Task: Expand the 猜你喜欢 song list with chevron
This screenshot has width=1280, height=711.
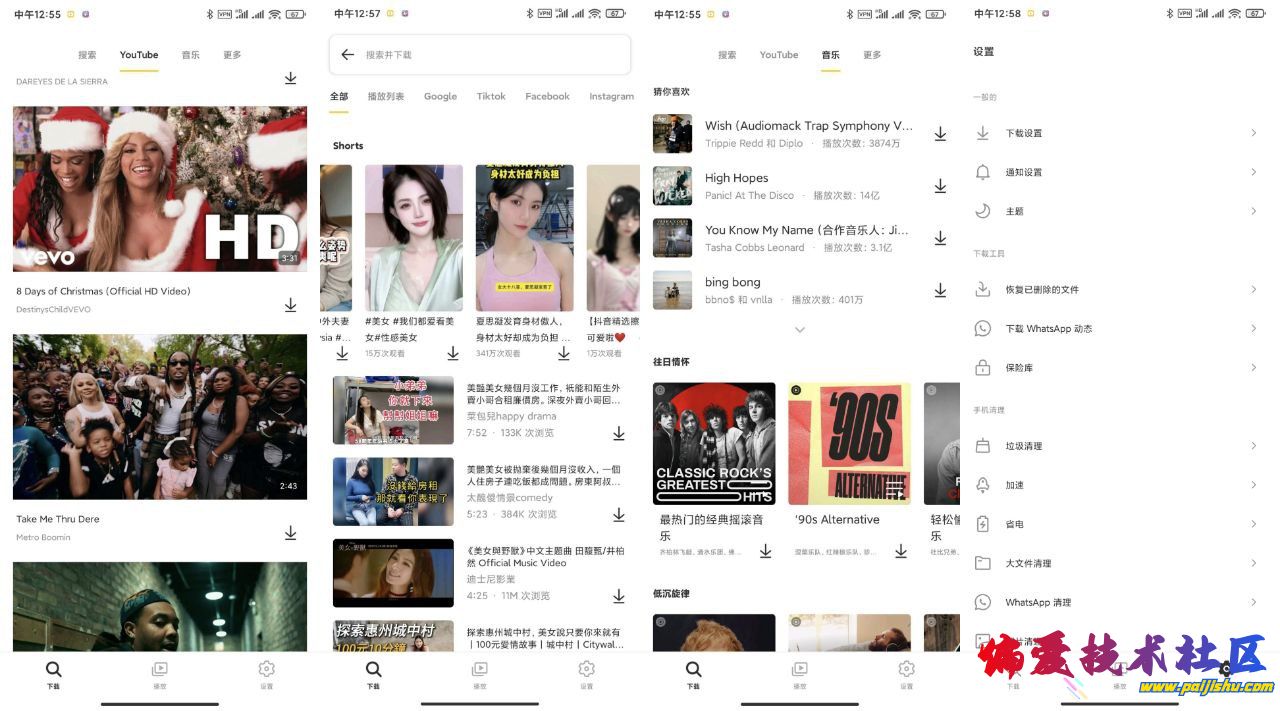Action: click(799, 329)
